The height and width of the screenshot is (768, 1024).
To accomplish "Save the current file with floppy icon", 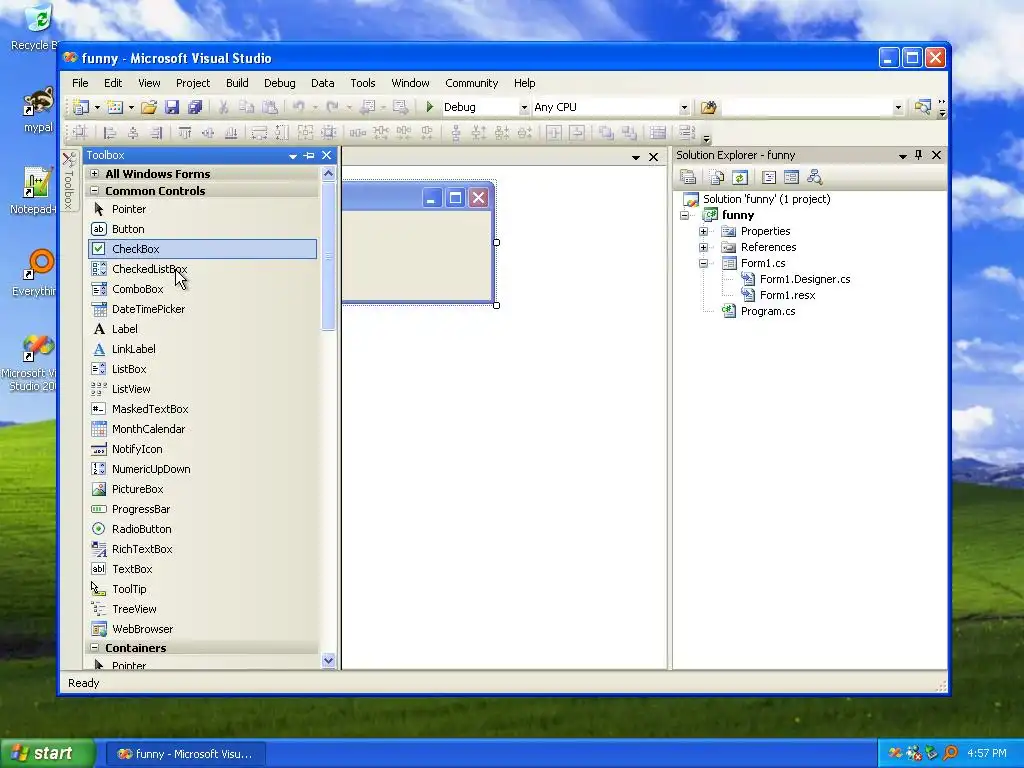I will pyautogui.click(x=172, y=107).
